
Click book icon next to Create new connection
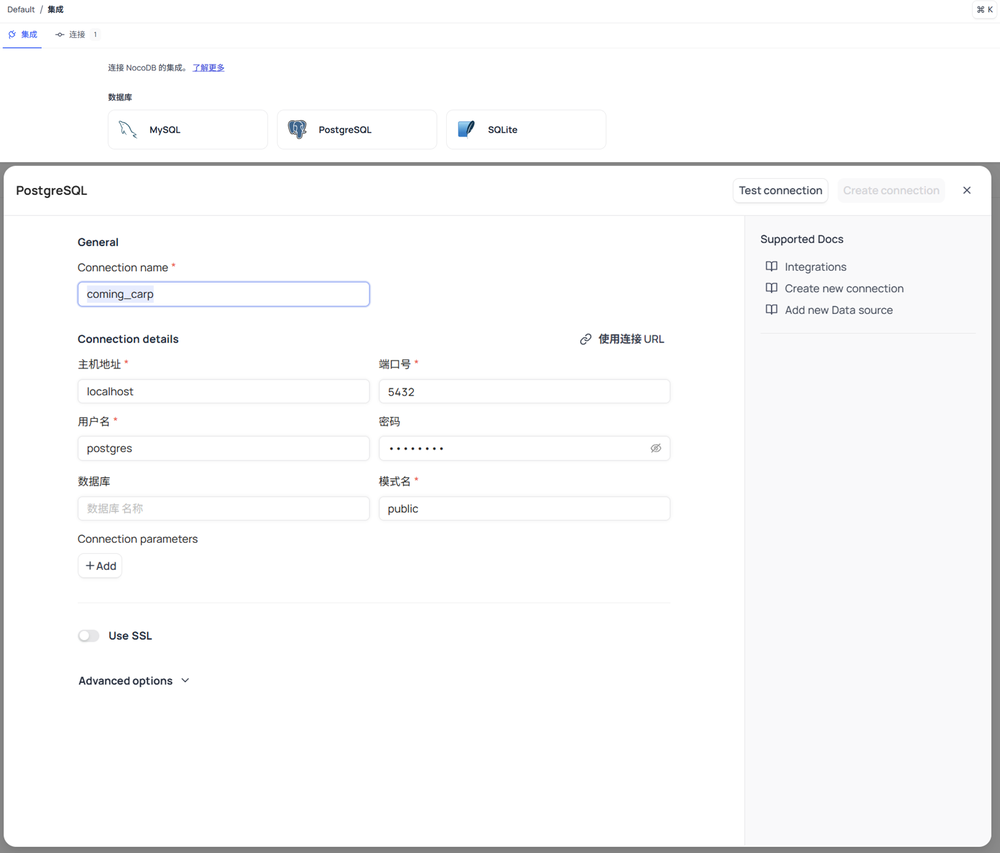[772, 288]
